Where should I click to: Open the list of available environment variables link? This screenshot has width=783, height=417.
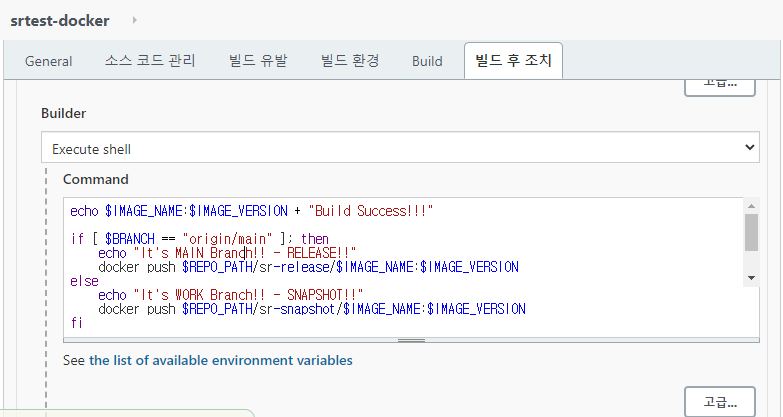pos(221,360)
